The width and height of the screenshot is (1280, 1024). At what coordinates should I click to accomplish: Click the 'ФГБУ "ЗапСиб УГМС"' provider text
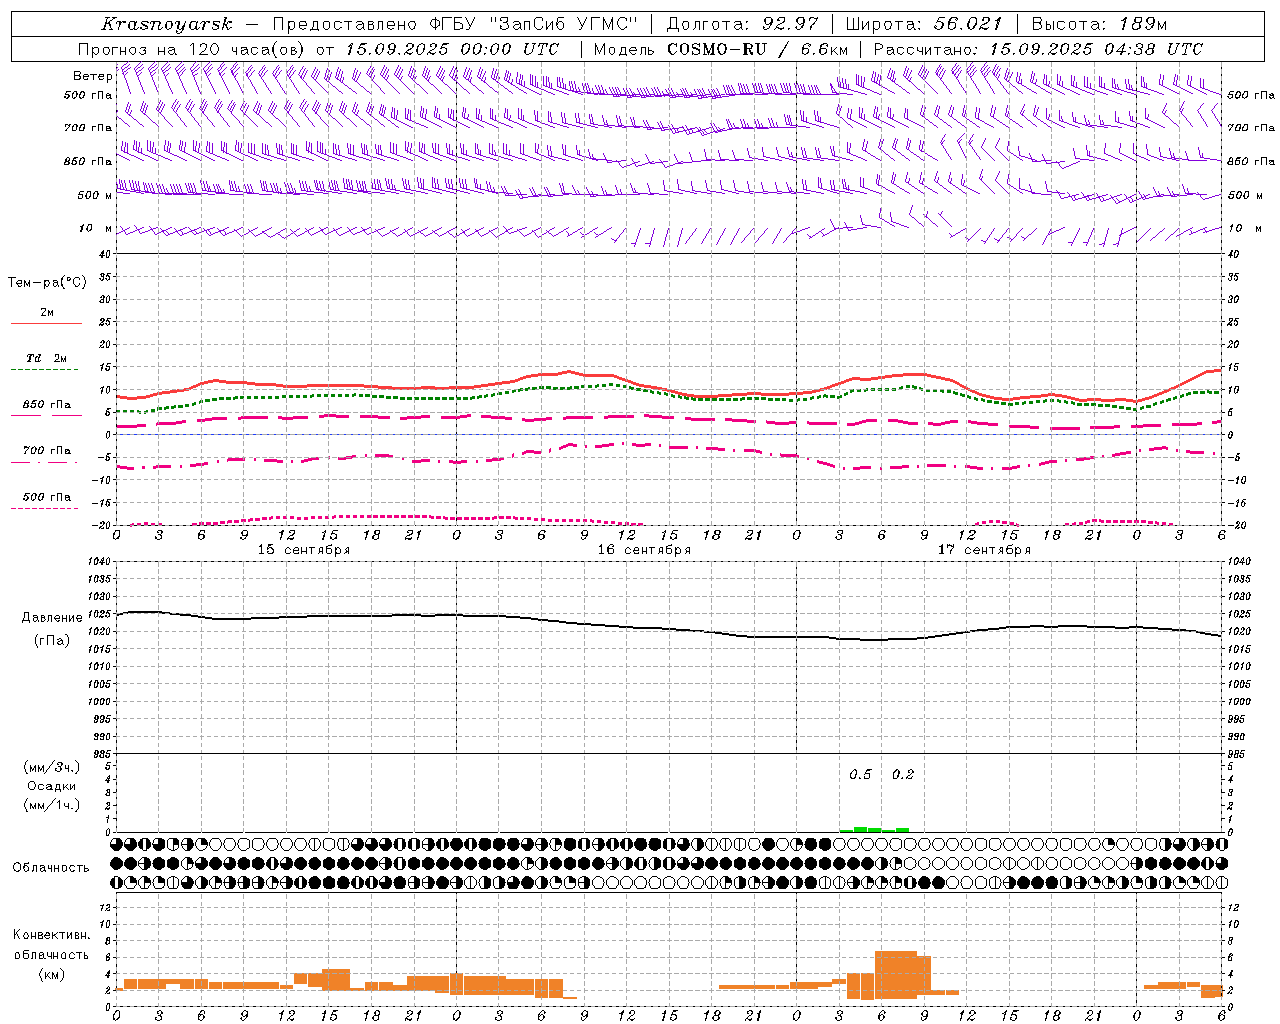point(534,24)
